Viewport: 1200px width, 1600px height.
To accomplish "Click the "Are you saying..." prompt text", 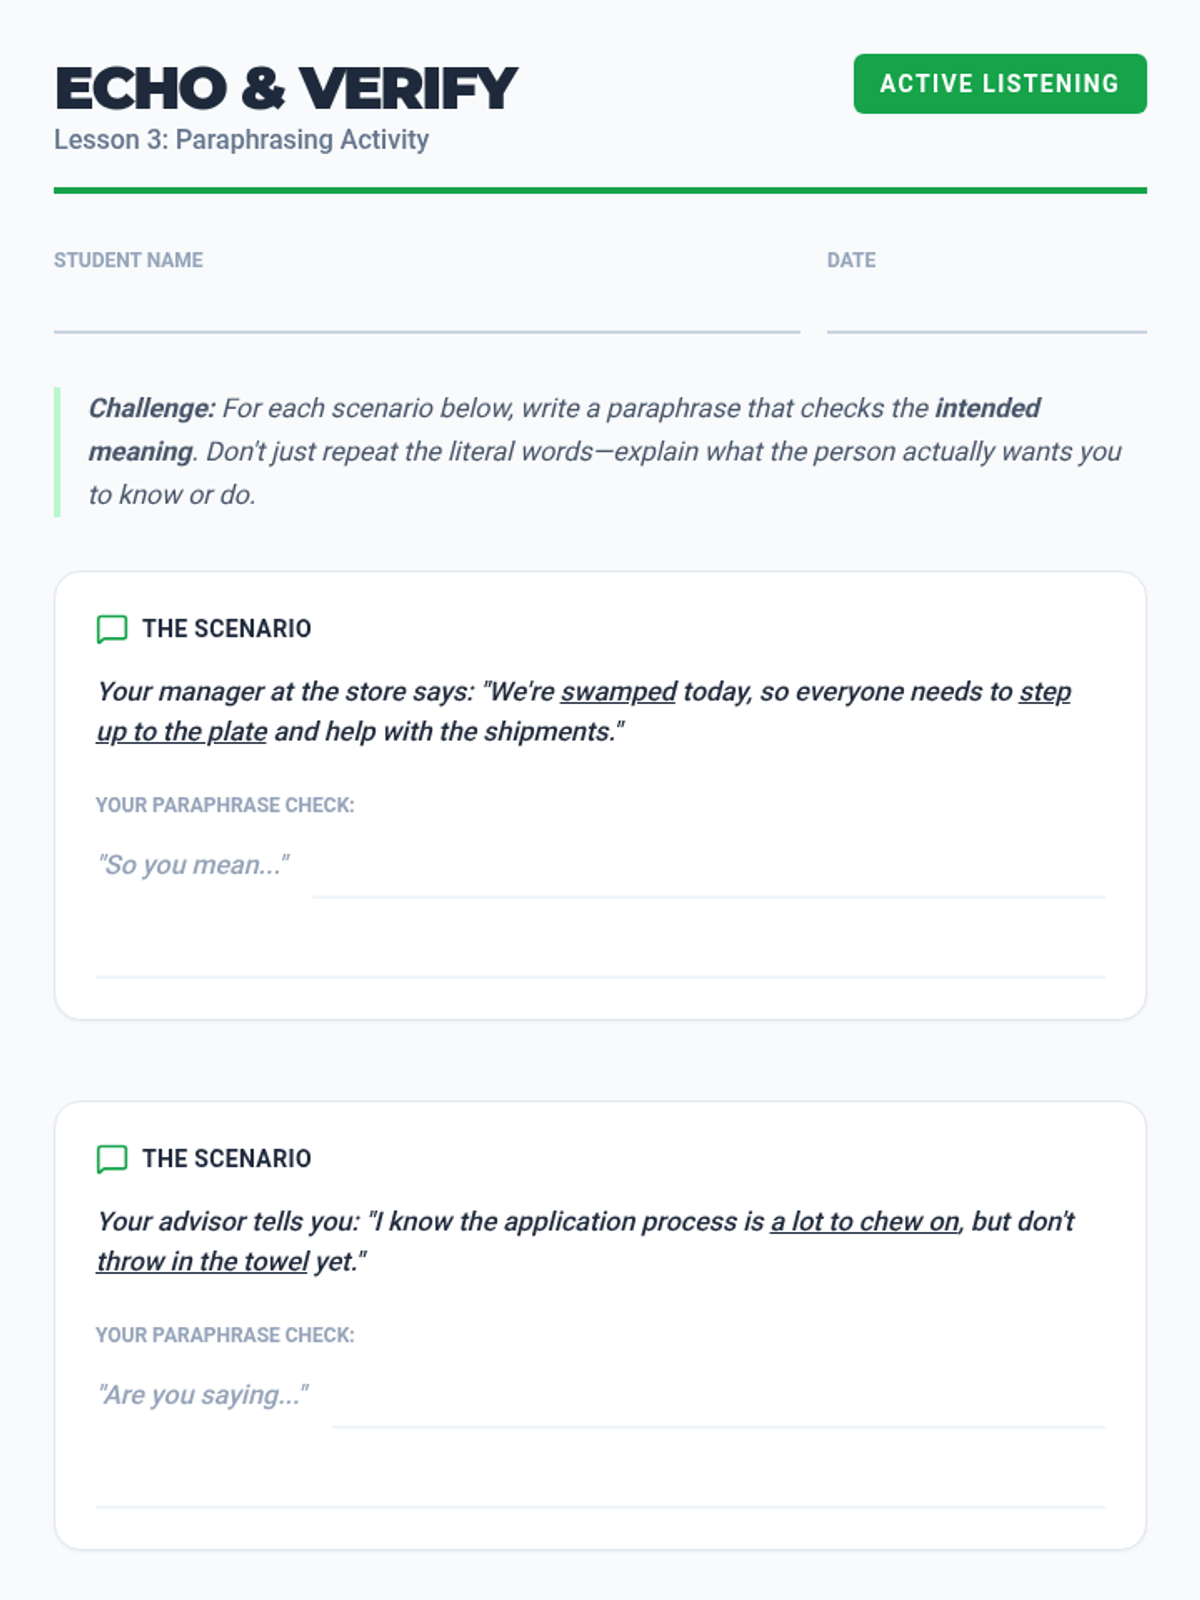I will [203, 1395].
